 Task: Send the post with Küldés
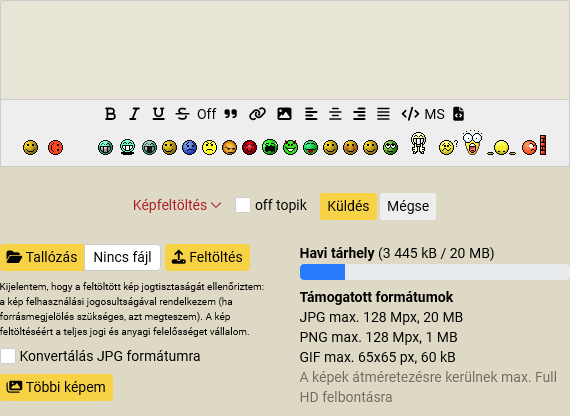tap(348, 206)
